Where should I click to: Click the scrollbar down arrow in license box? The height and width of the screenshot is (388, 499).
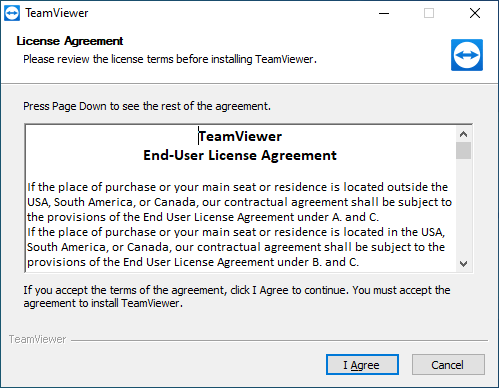click(x=463, y=264)
